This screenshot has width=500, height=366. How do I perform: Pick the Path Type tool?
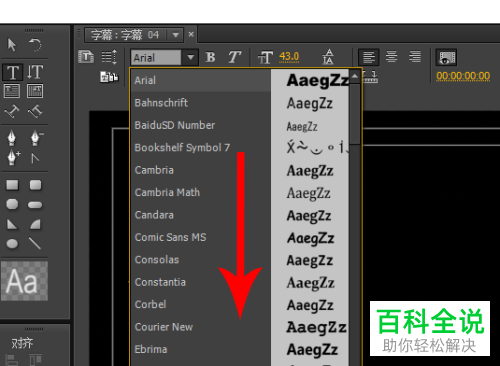point(12,111)
